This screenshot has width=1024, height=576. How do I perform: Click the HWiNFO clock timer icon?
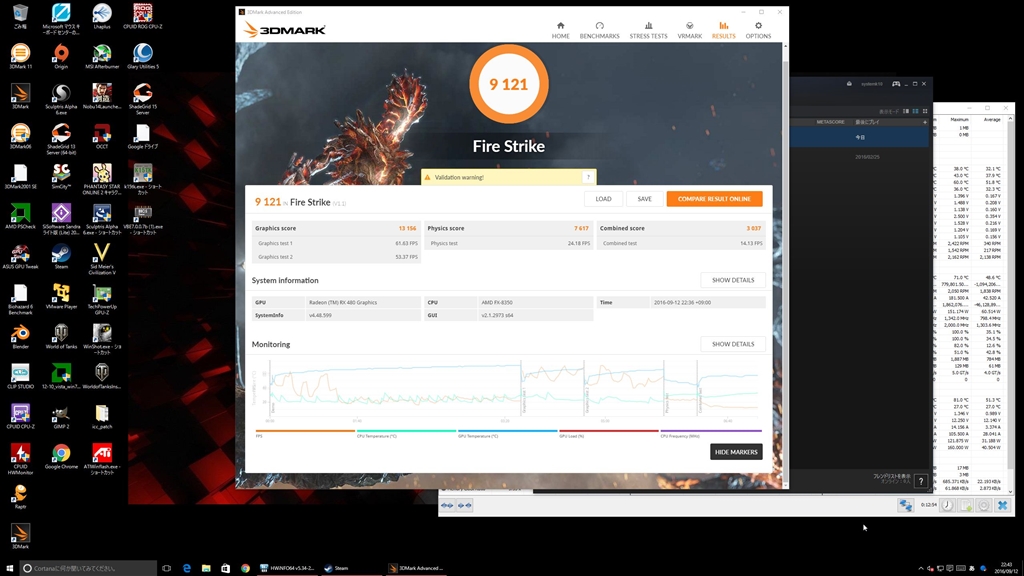pyautogui.click(x=948, y=505)
